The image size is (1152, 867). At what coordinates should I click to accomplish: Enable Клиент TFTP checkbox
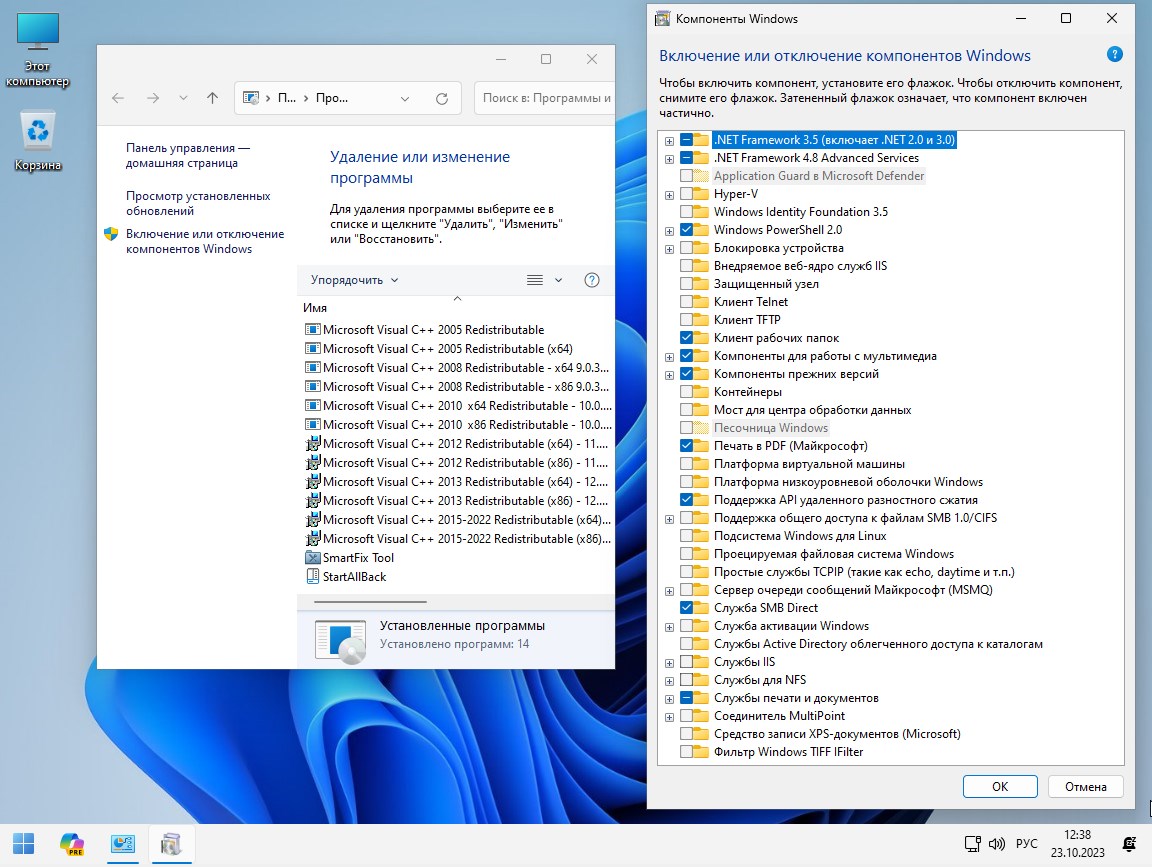pyautogui.click(x=686, y=320)
